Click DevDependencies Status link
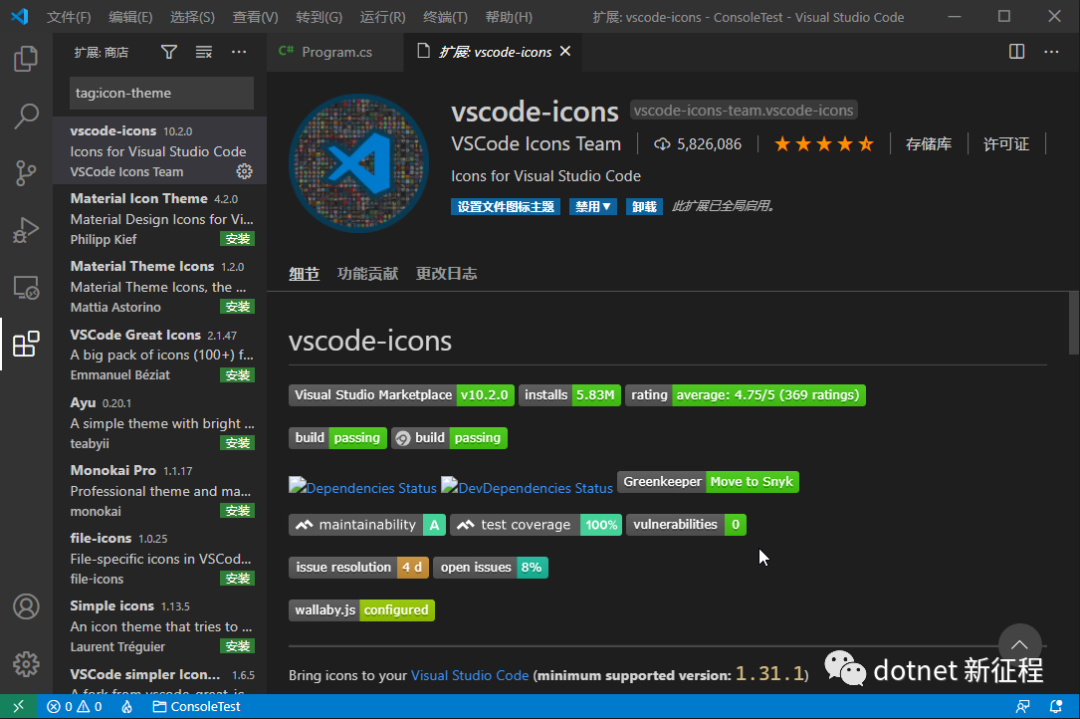Image resolution: width=1080 pixels, height=719 pixels. [527, 487]
